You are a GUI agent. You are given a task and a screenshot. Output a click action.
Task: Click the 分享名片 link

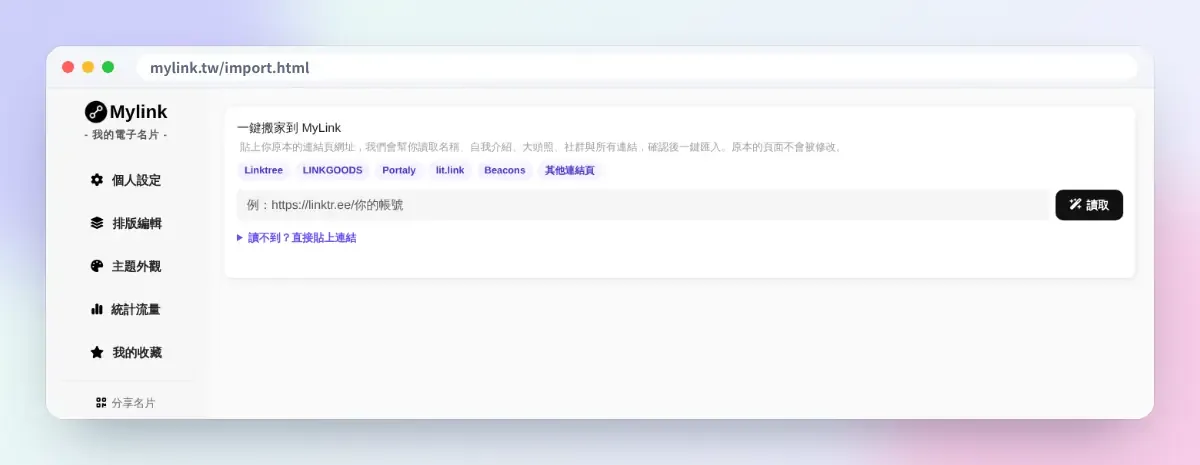(x=126, y=403)
